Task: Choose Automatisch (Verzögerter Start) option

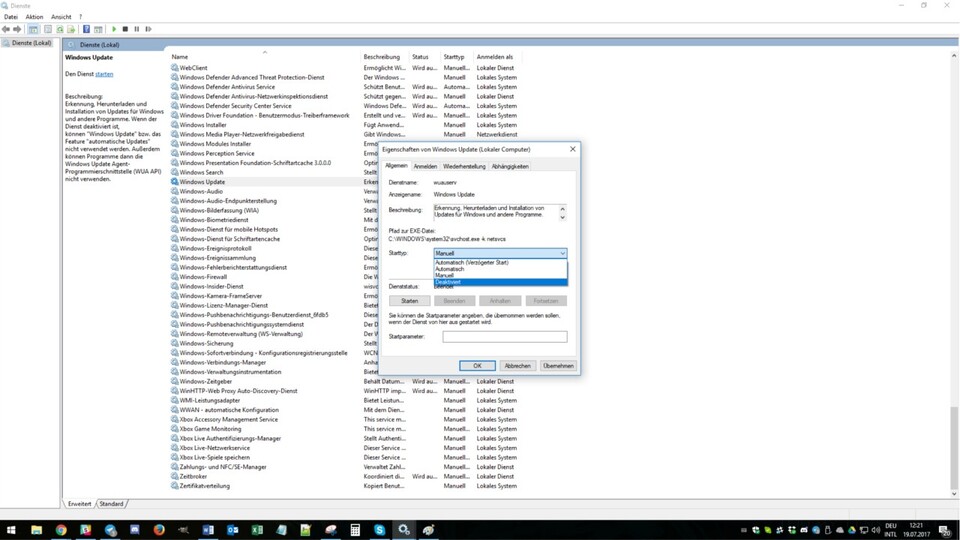Action: pyautogui.click(x=472, y=262)
